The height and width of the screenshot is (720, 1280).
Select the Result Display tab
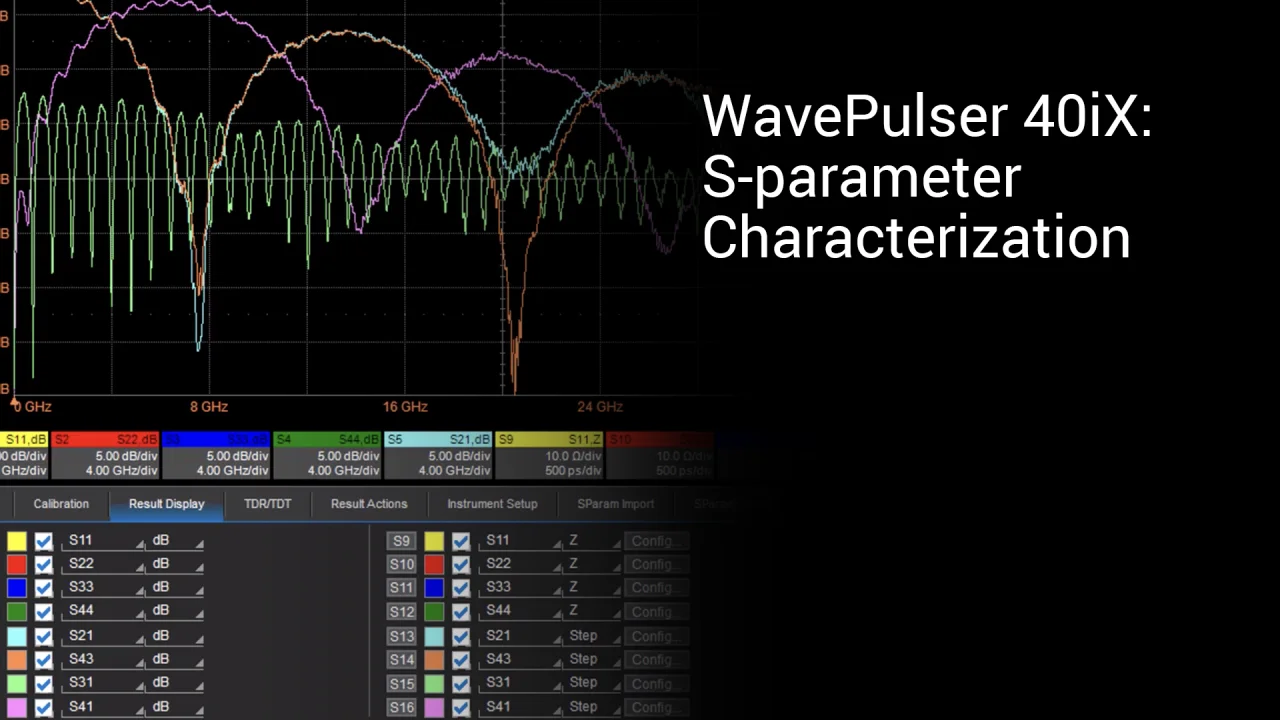click(166, 504)
